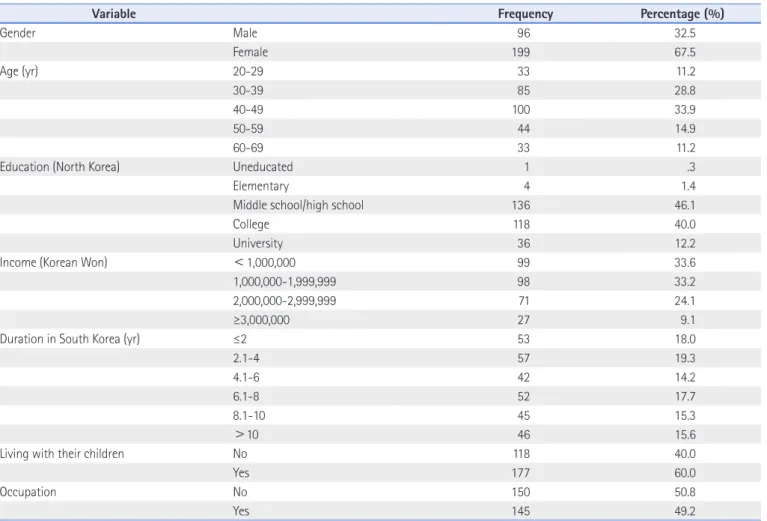Image resolution: width=767 pixels, height=521 pixels.
Task: Select percentage '14.9' for ages 50-59
Action: [685, 129]
